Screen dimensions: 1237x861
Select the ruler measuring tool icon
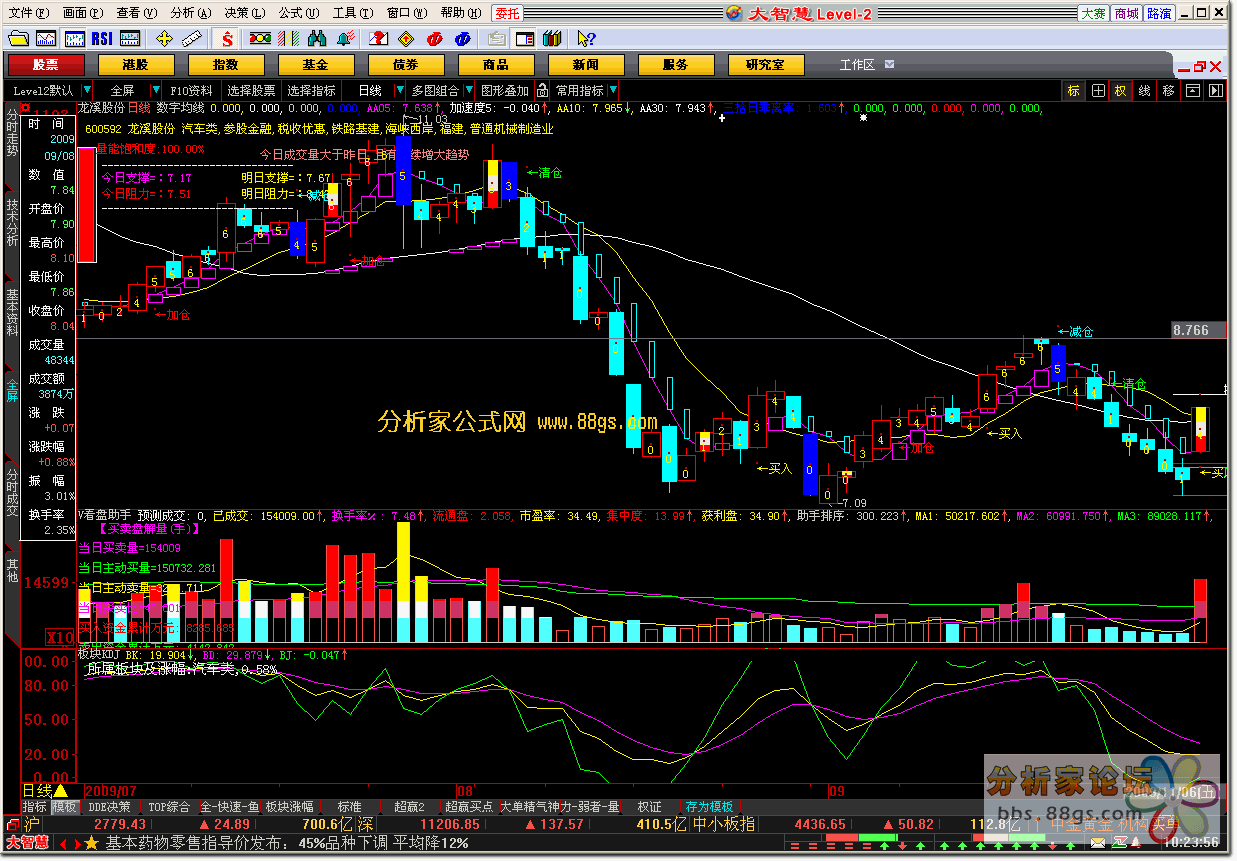pyautogui.click(x=191, y=39)
